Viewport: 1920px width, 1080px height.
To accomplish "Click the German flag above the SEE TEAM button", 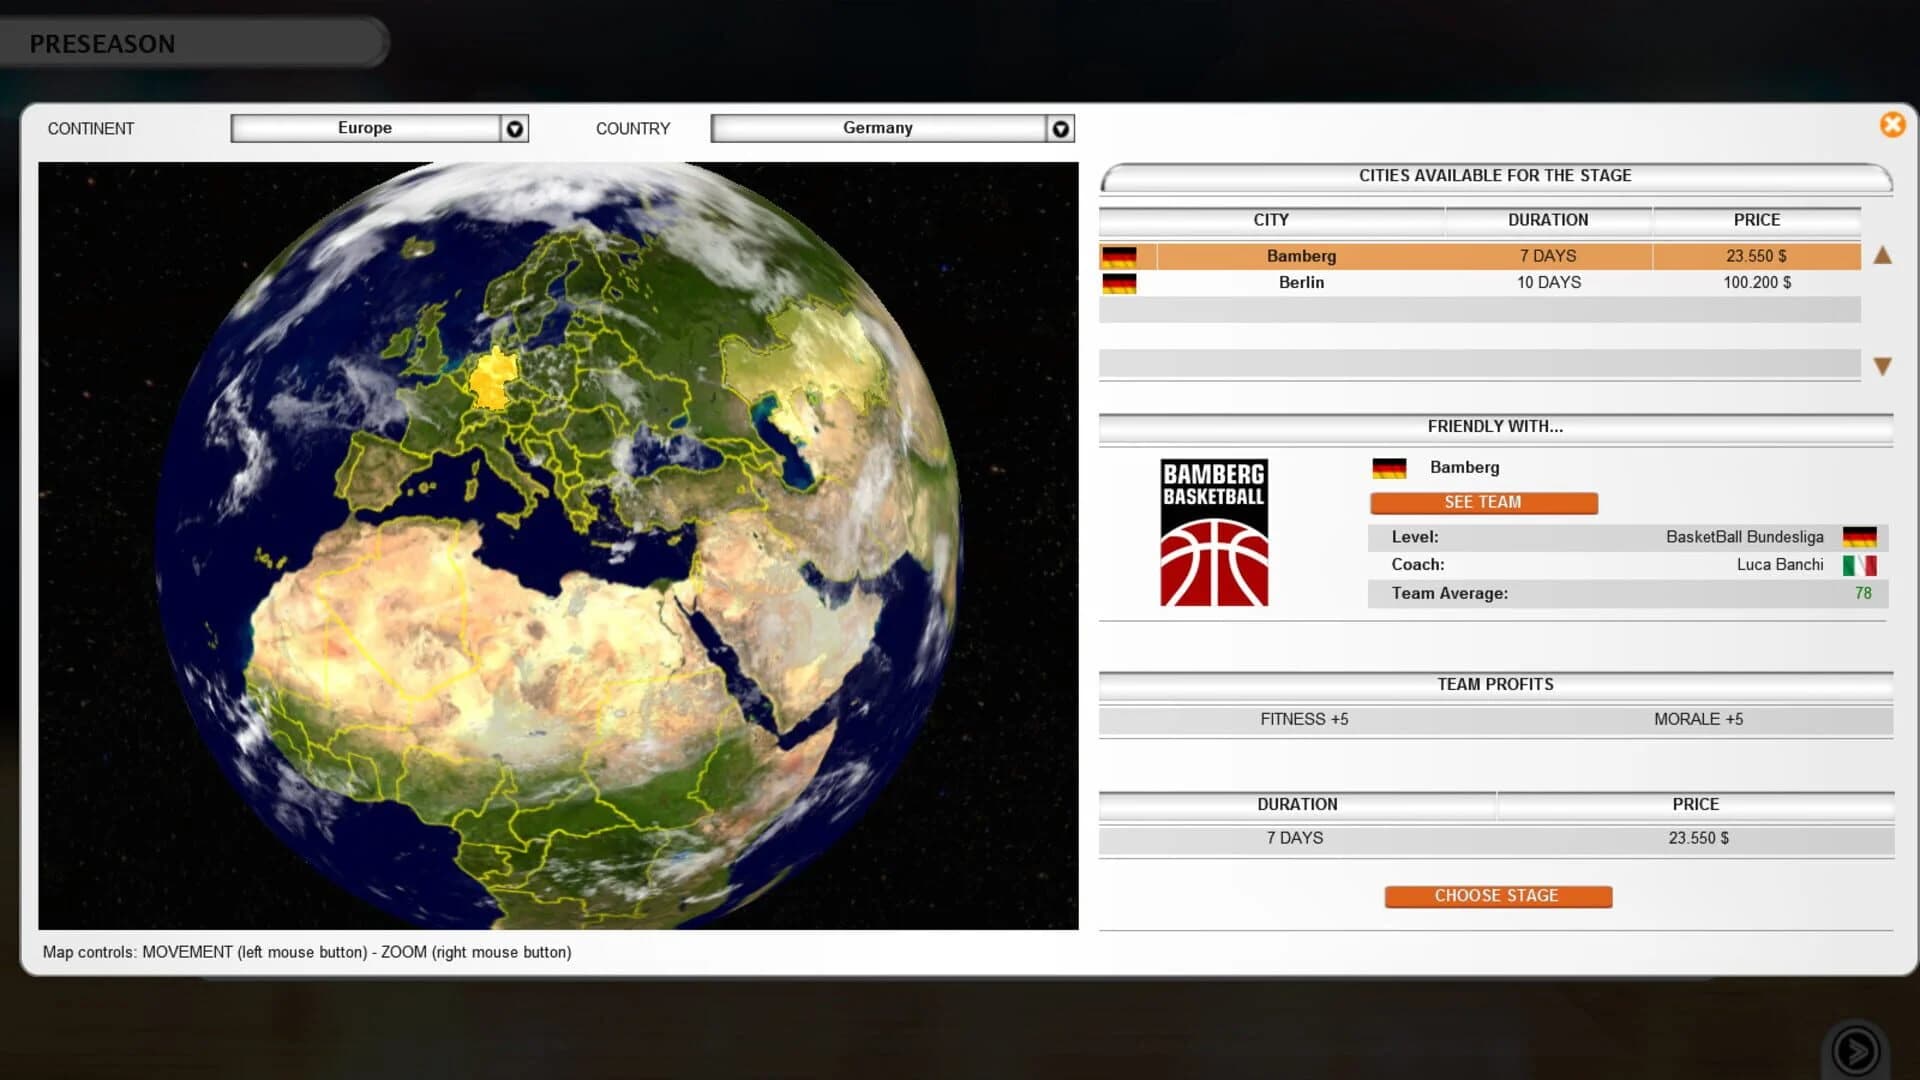I will coord(1390,466).
